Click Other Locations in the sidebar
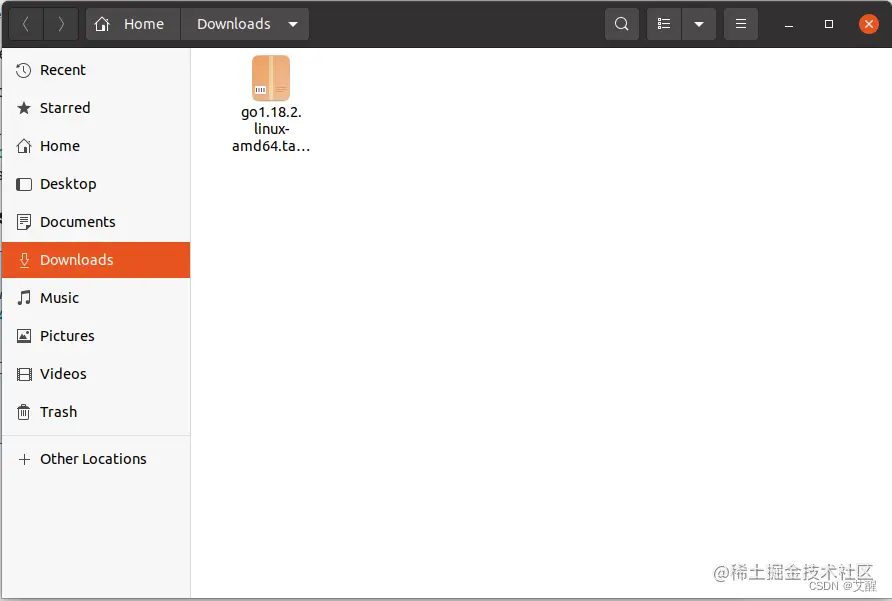Screen dimensions: 892x601 (x=96, y=459)
